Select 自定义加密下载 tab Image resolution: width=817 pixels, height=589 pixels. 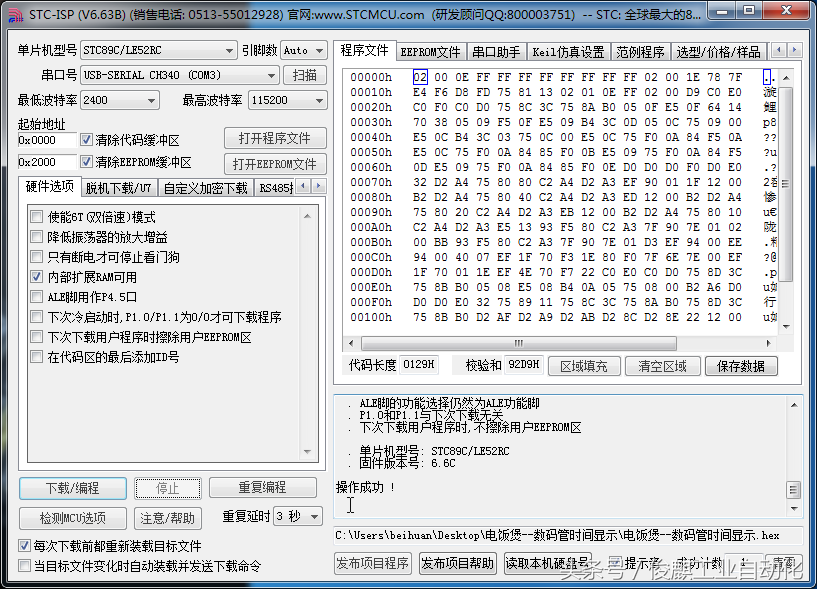coord(205,188)
